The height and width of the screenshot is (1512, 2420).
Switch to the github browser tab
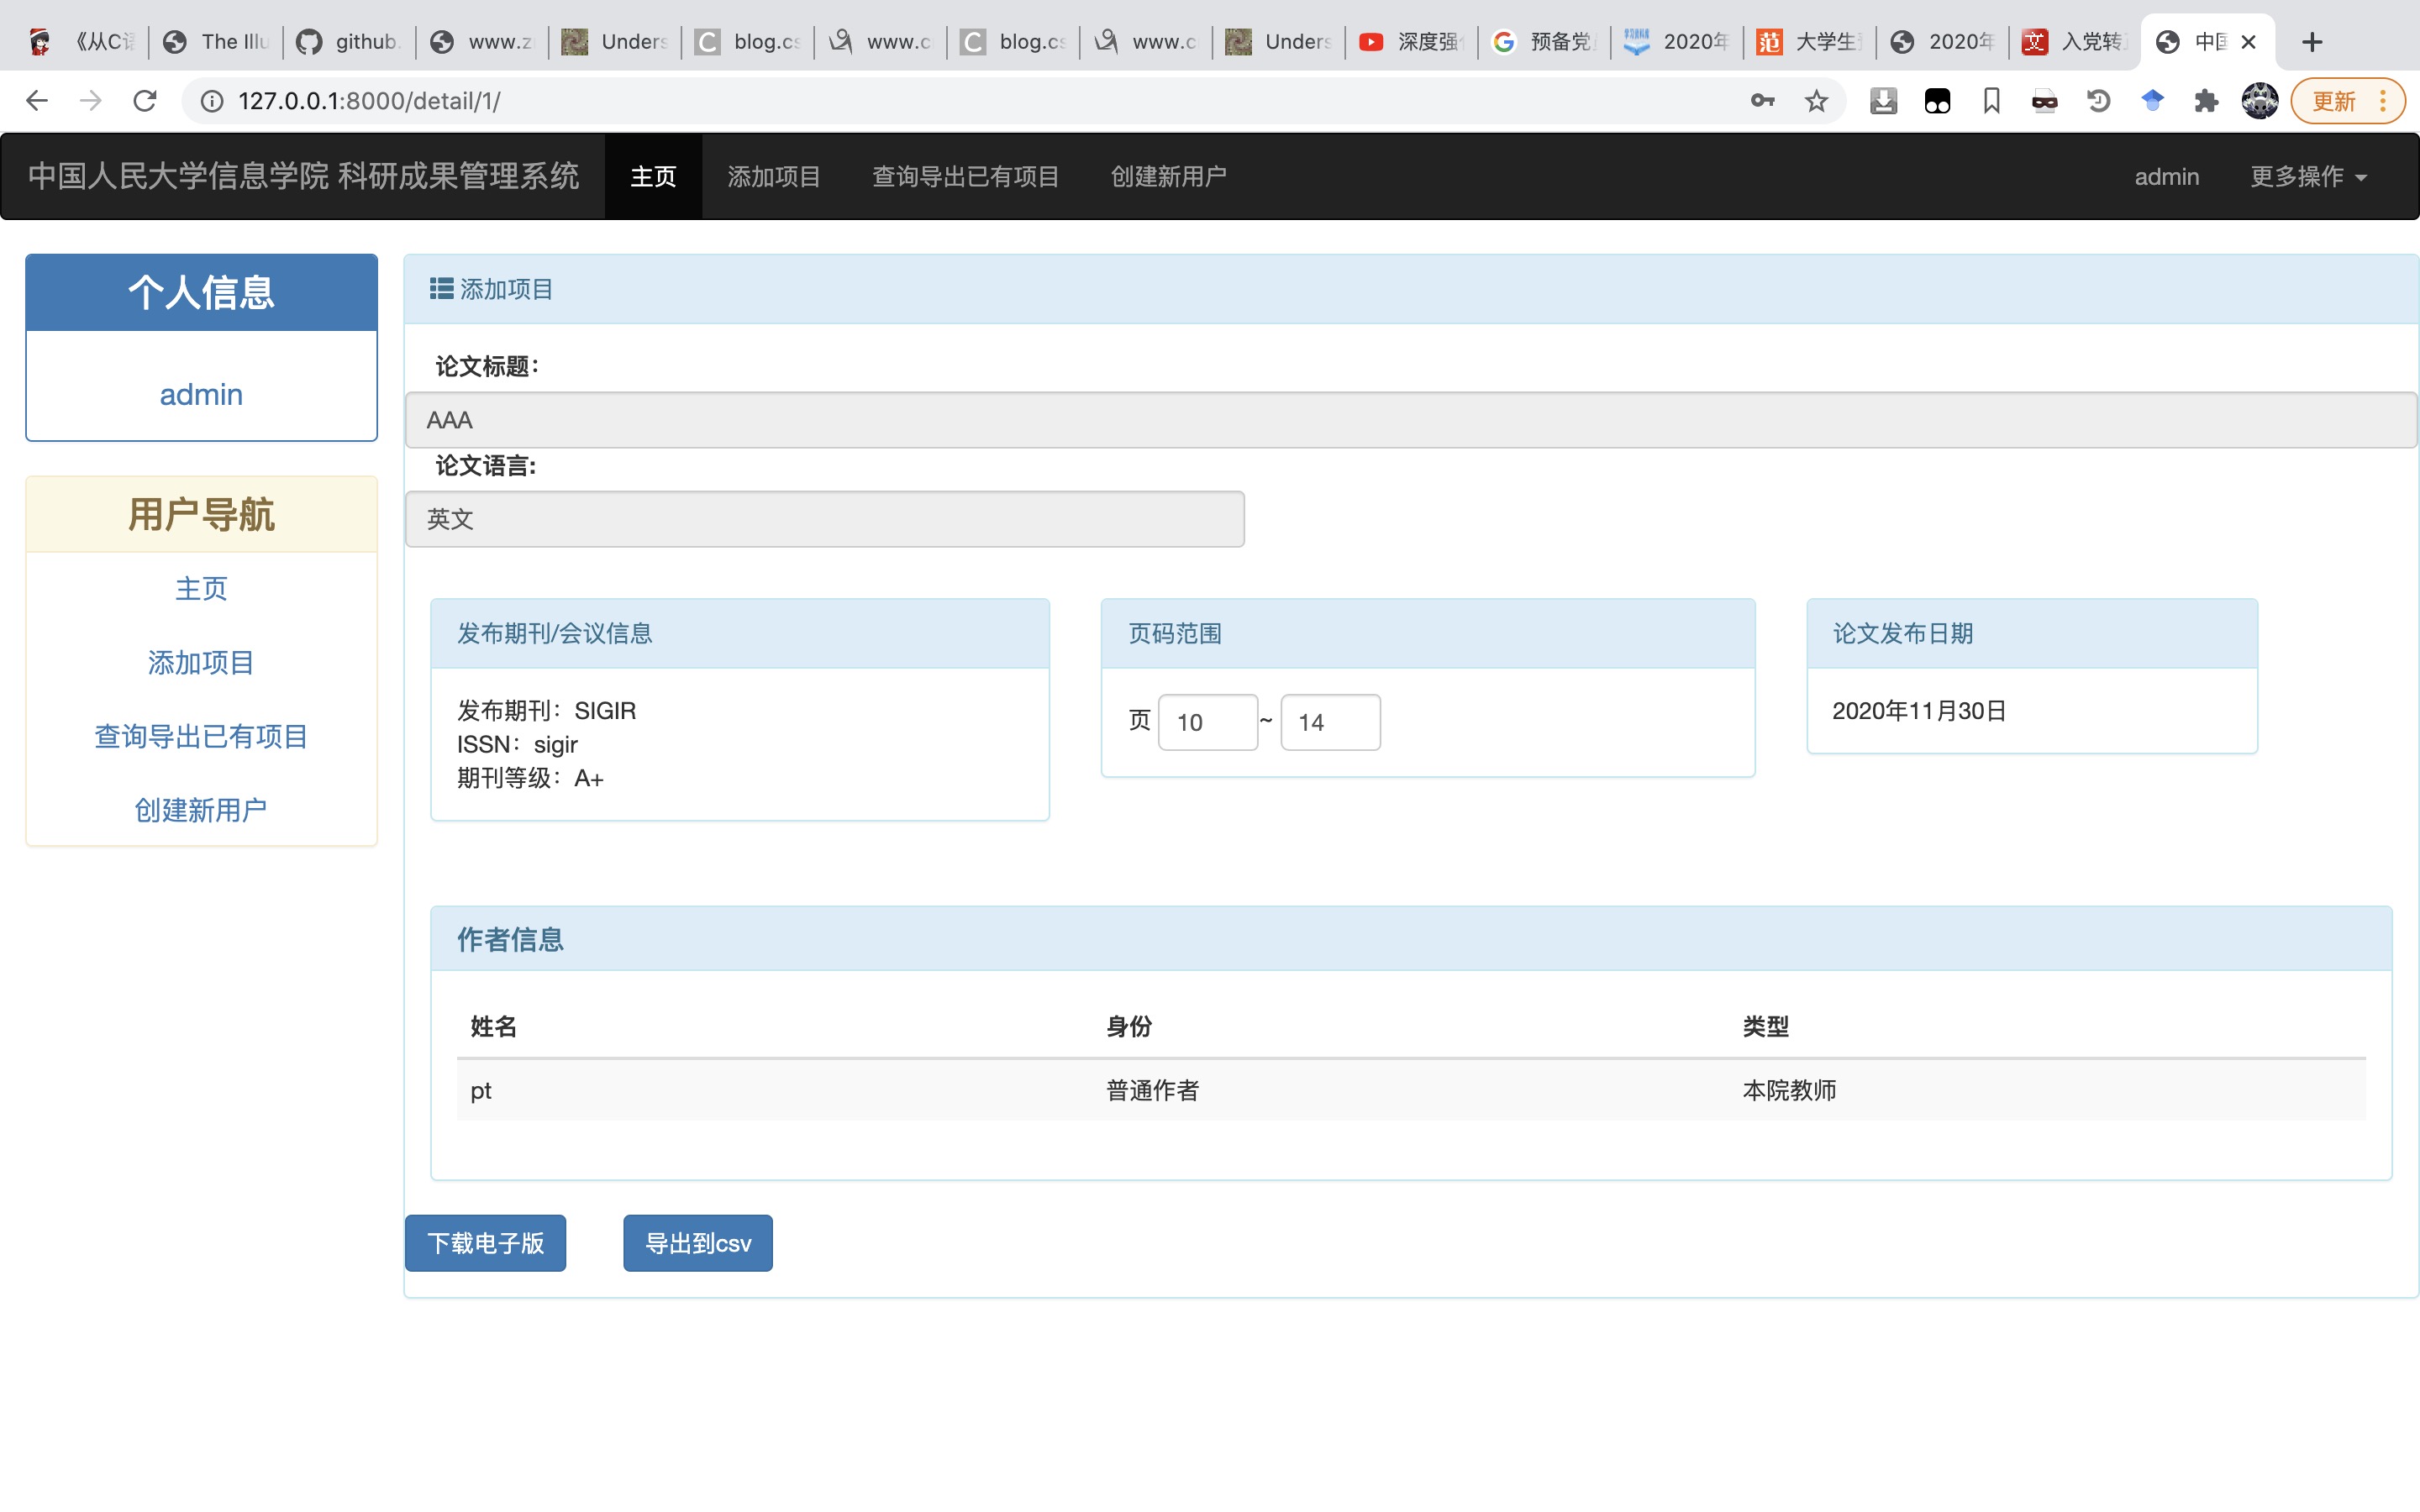point(350,42)
